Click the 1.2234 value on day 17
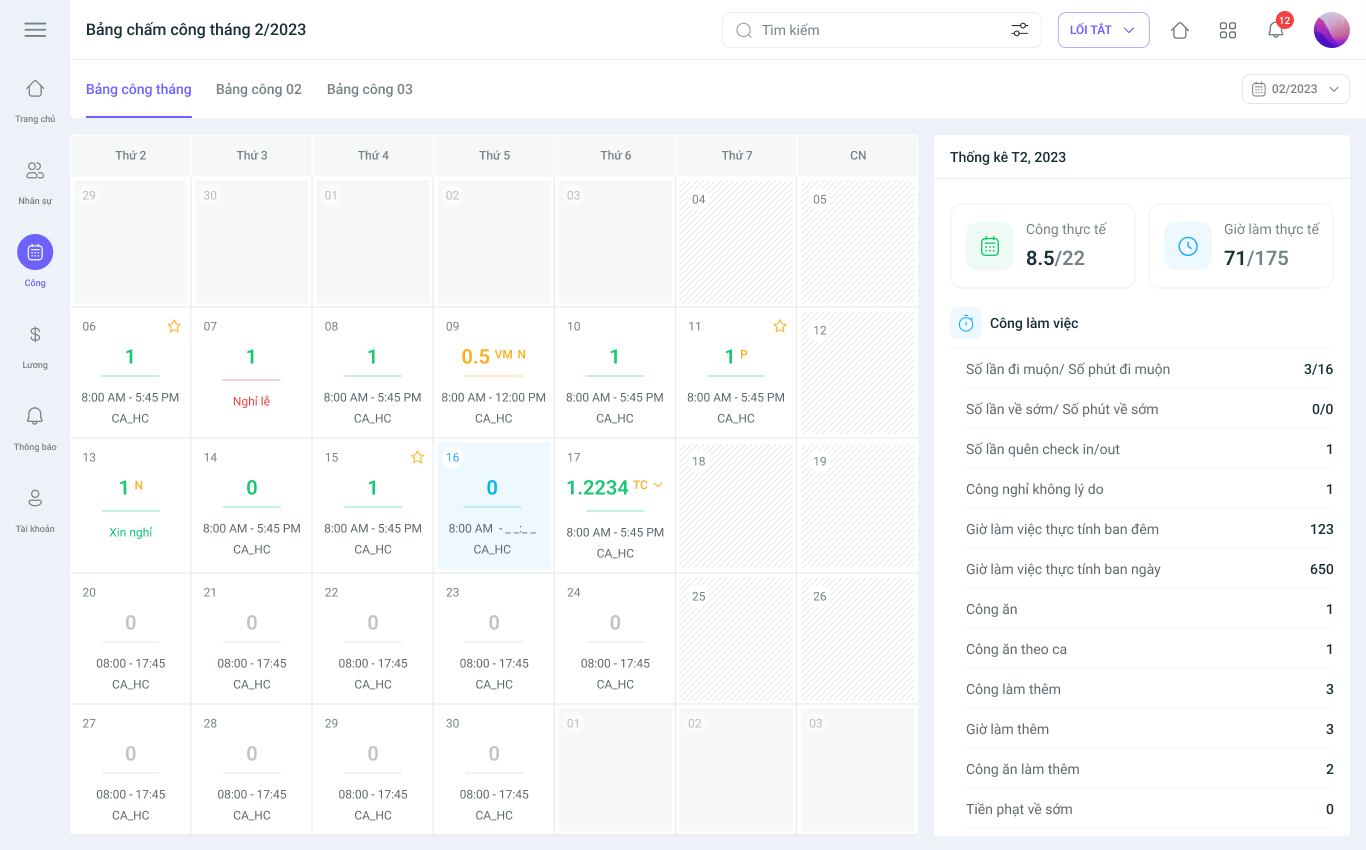The width and height of the screenshot is (1366, 850). click(598, 488)
